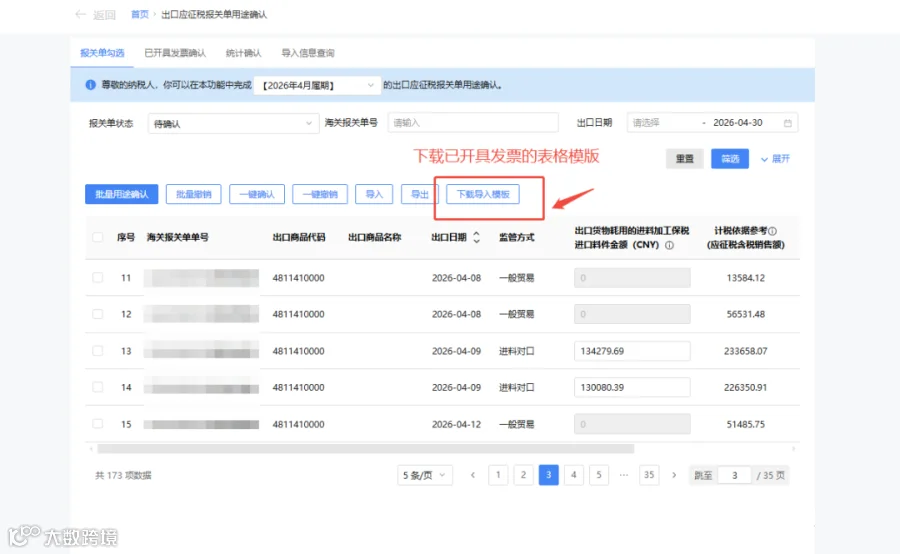The height and width of the screenshot is (554, 900).
Task: Check the checkbox for row 11
Action: (98, 277)
